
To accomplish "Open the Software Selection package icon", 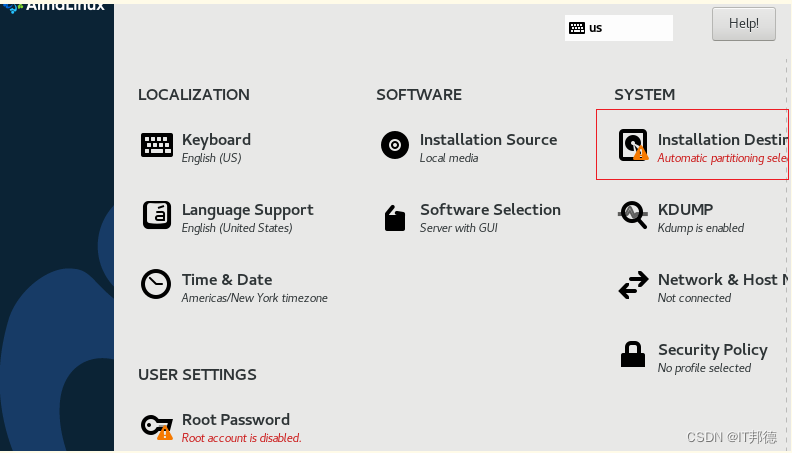I will click(394, 218).
